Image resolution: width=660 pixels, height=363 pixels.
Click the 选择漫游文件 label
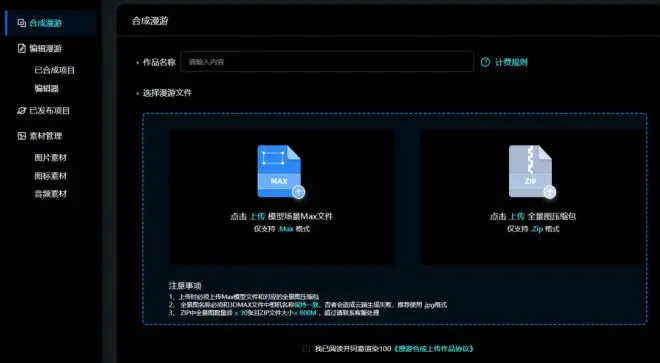pyautogui.click(x=167, y=93)
